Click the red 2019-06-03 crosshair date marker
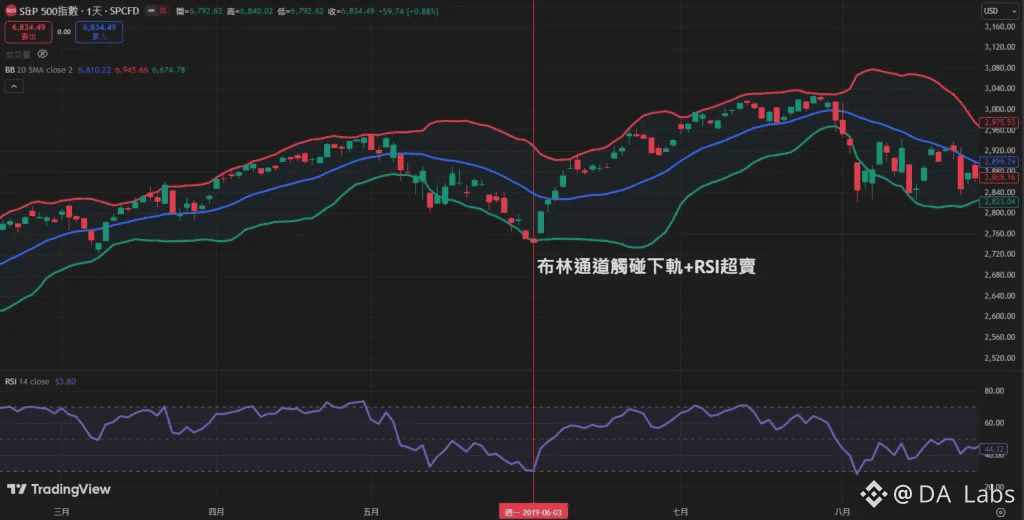 (534, 512)
